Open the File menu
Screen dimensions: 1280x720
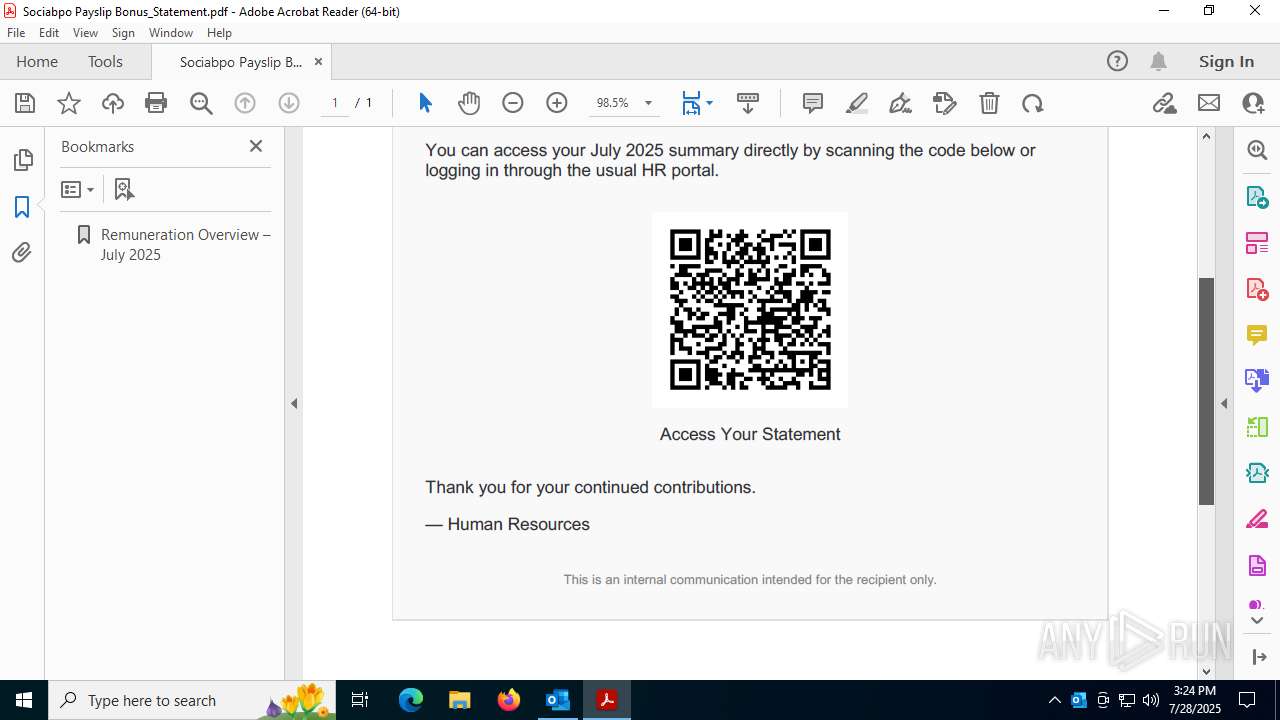[x=16, y=33]
